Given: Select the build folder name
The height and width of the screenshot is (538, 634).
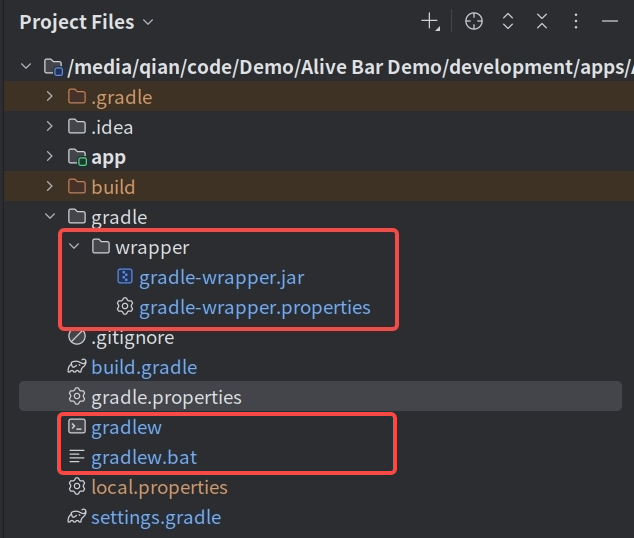Looking at the screenshot, I should pyautogui.click(x=114, y=187).
